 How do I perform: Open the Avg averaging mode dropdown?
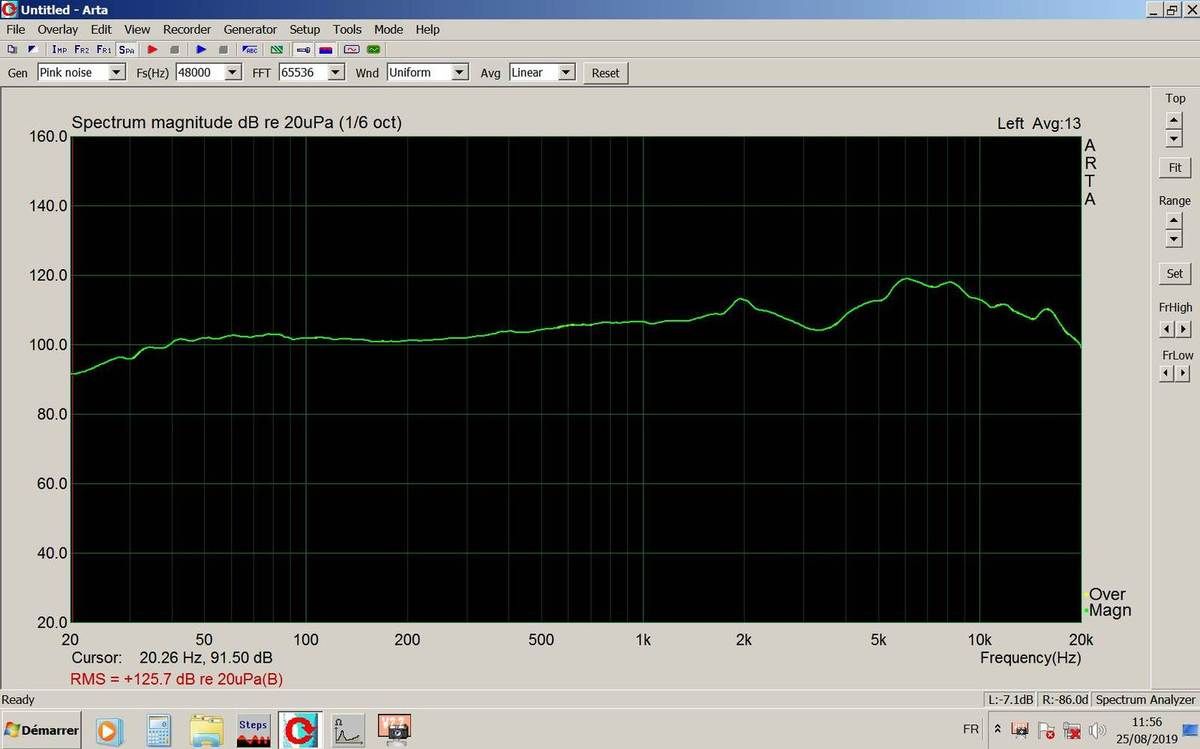[566, 73]
